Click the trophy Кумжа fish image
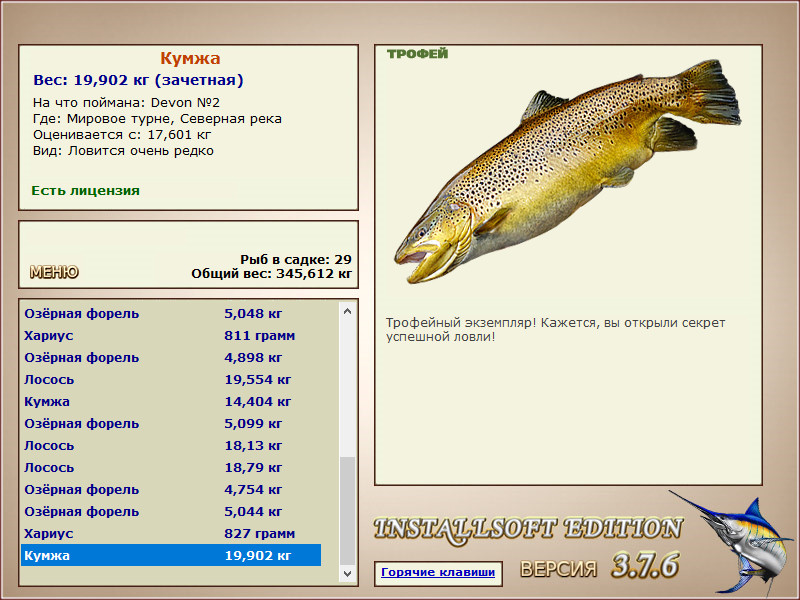800x600 pixels. click(567, 171)
